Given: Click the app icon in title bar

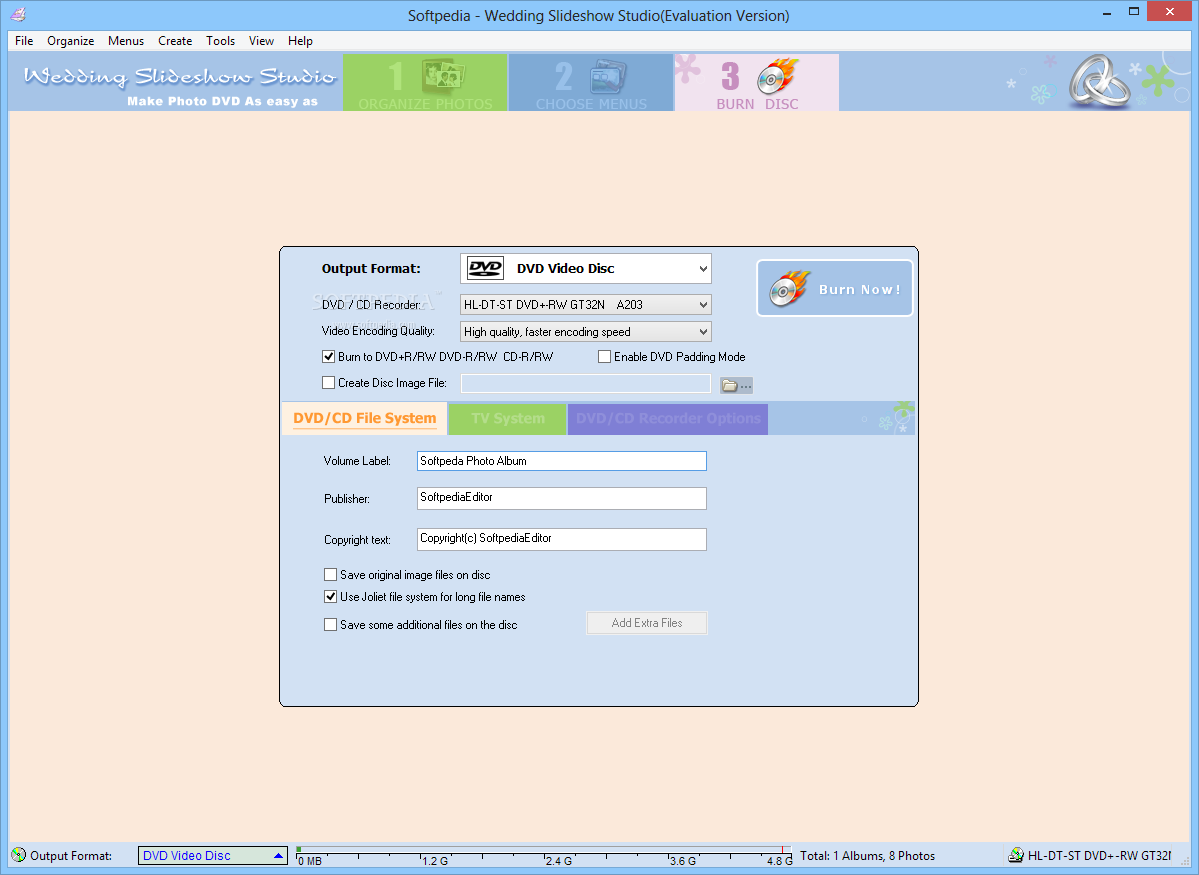Looking at the screenshot, I should [18, 15].
